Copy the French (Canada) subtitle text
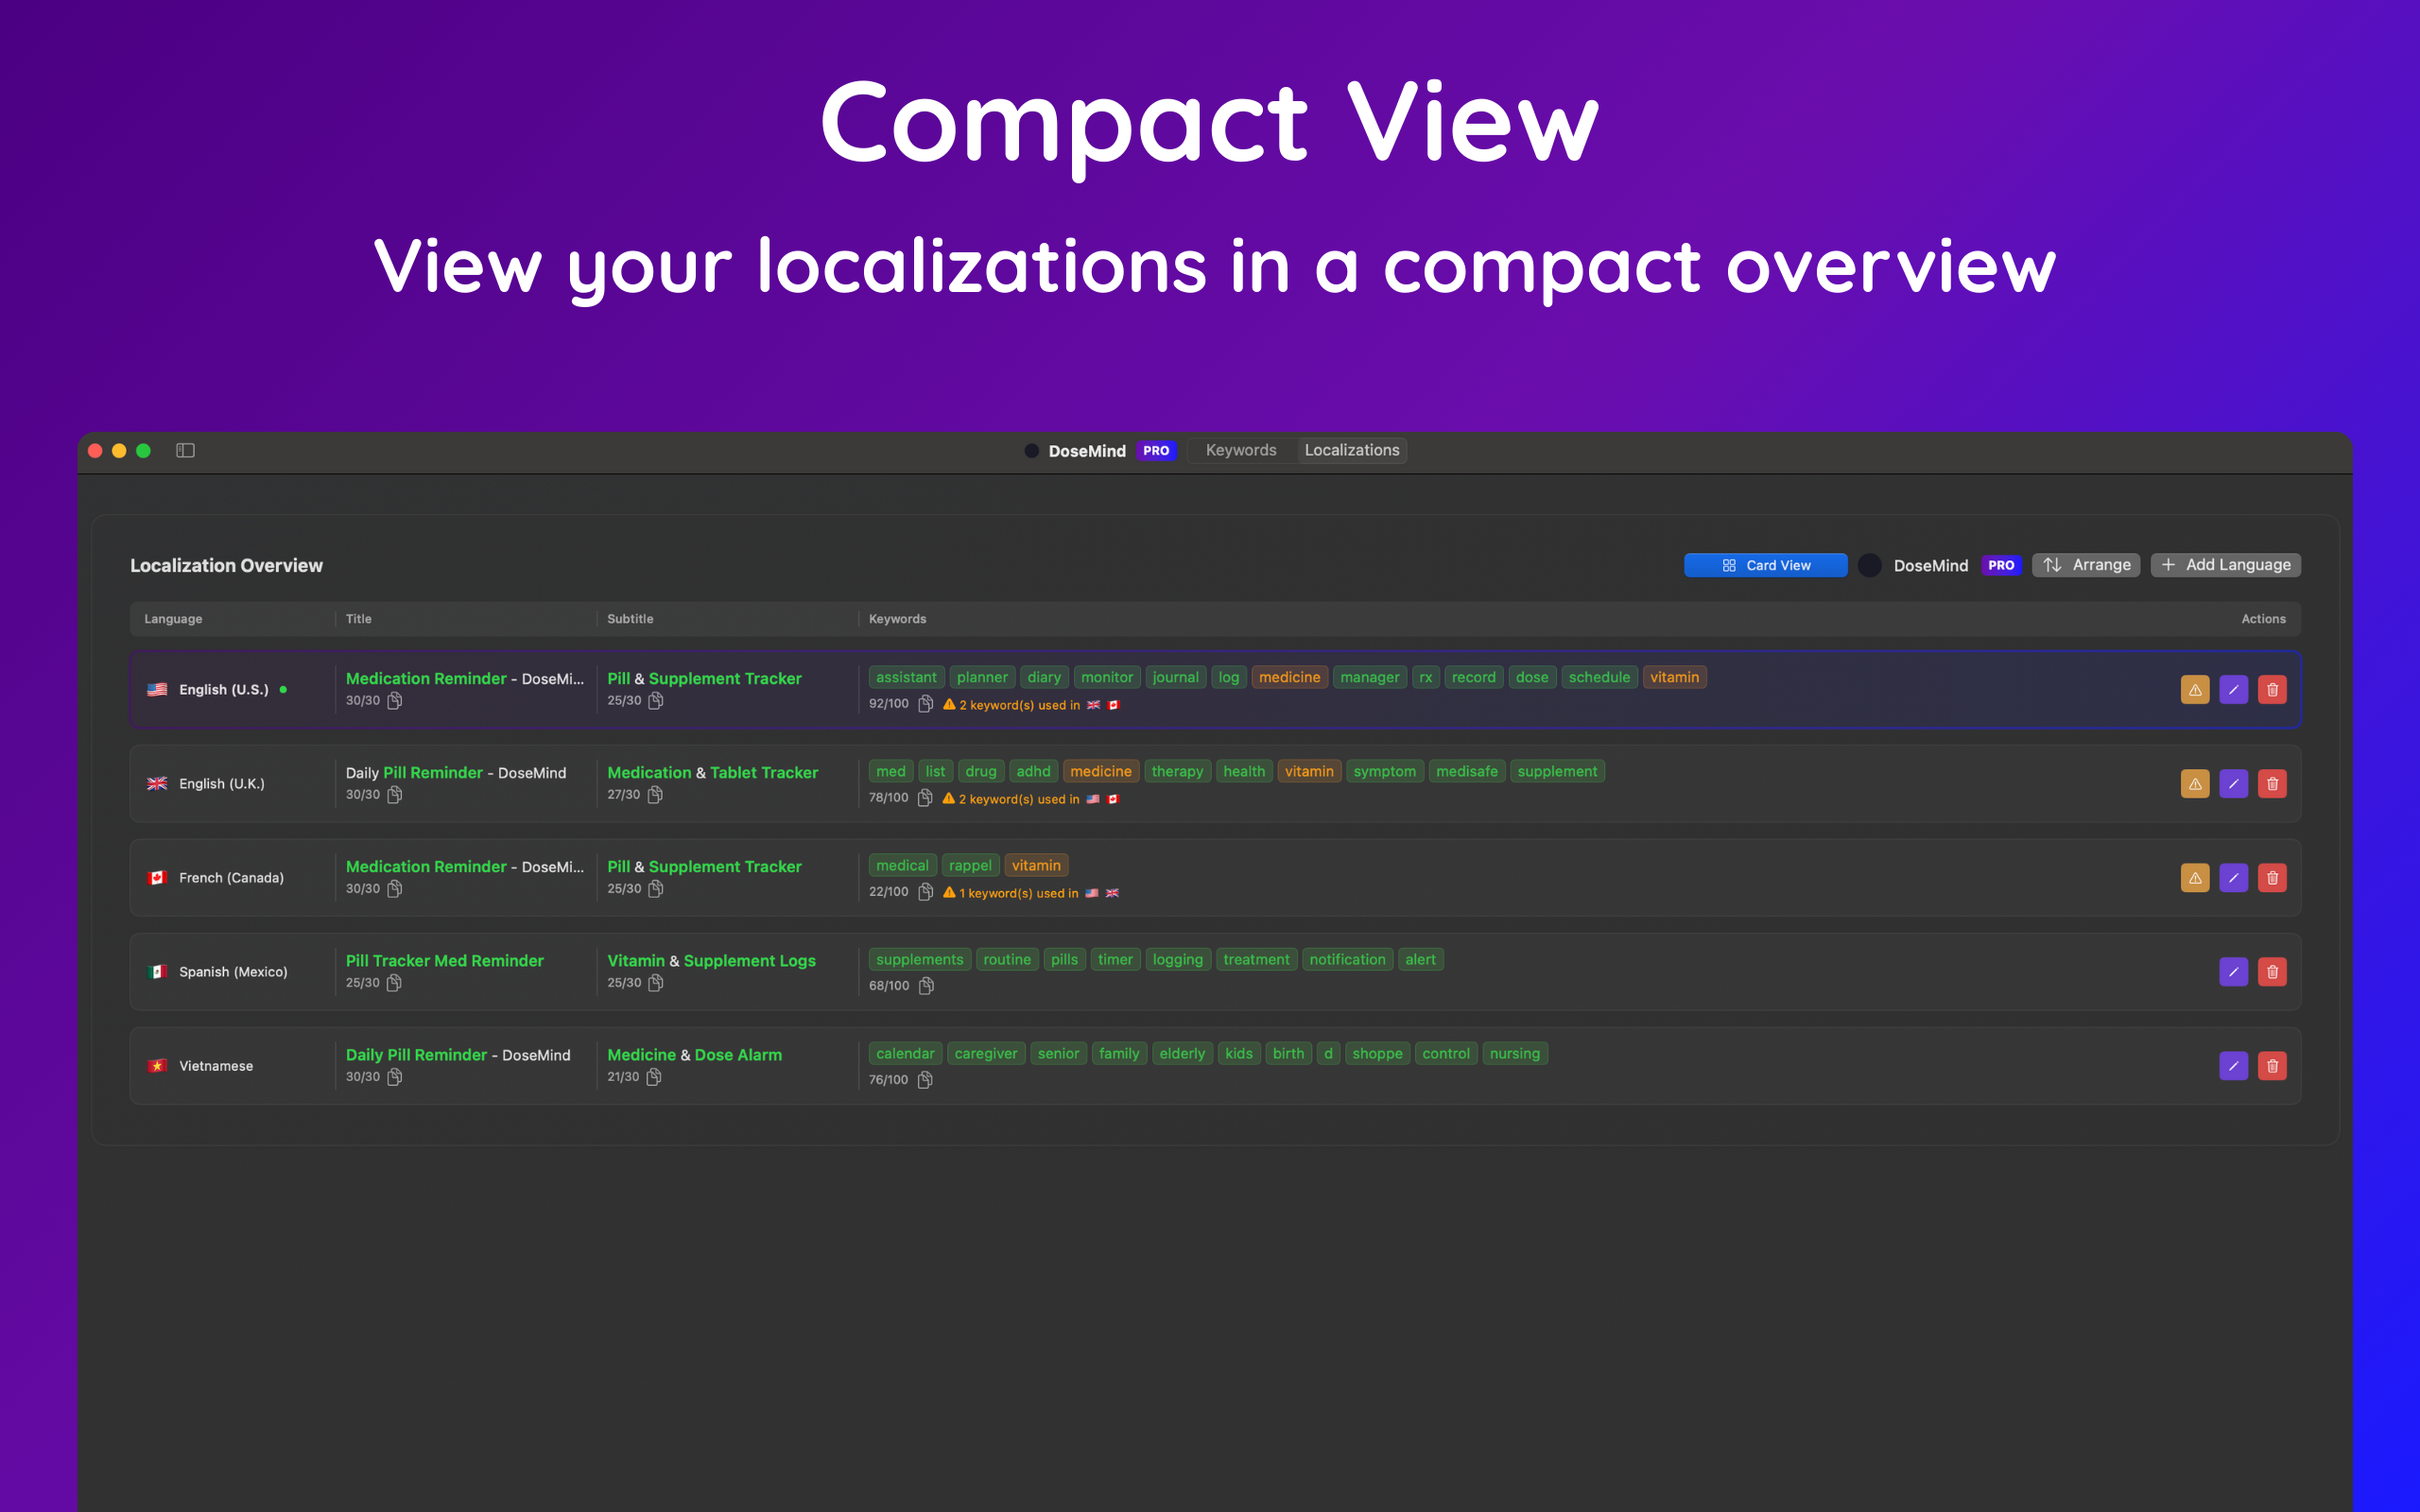Viewport: 2420px width, 1512px height. point(656,889)
